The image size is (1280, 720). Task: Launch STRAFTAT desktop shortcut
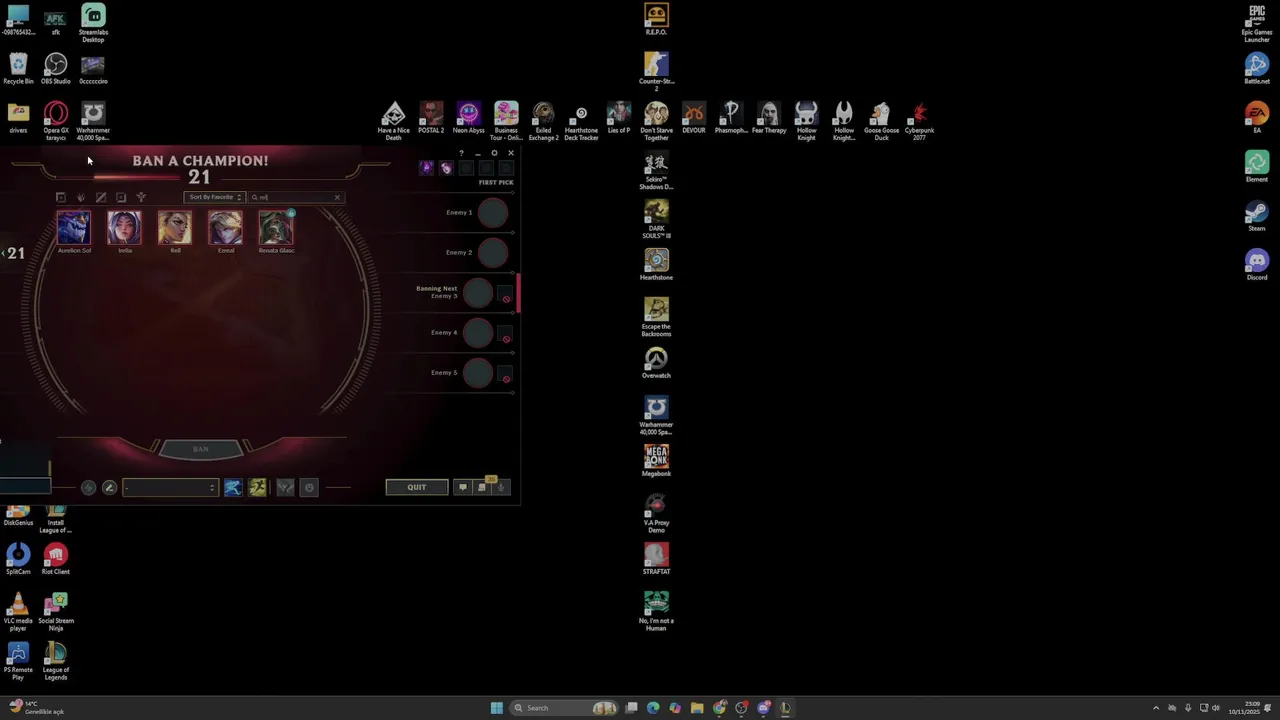pyautogui.click(x=656, y=559)
